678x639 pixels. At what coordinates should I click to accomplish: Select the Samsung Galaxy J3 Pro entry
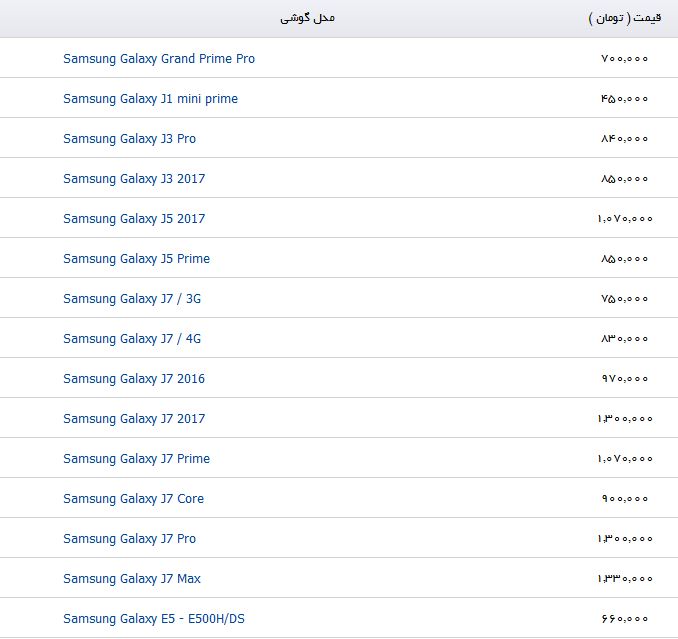click(129, 139)
